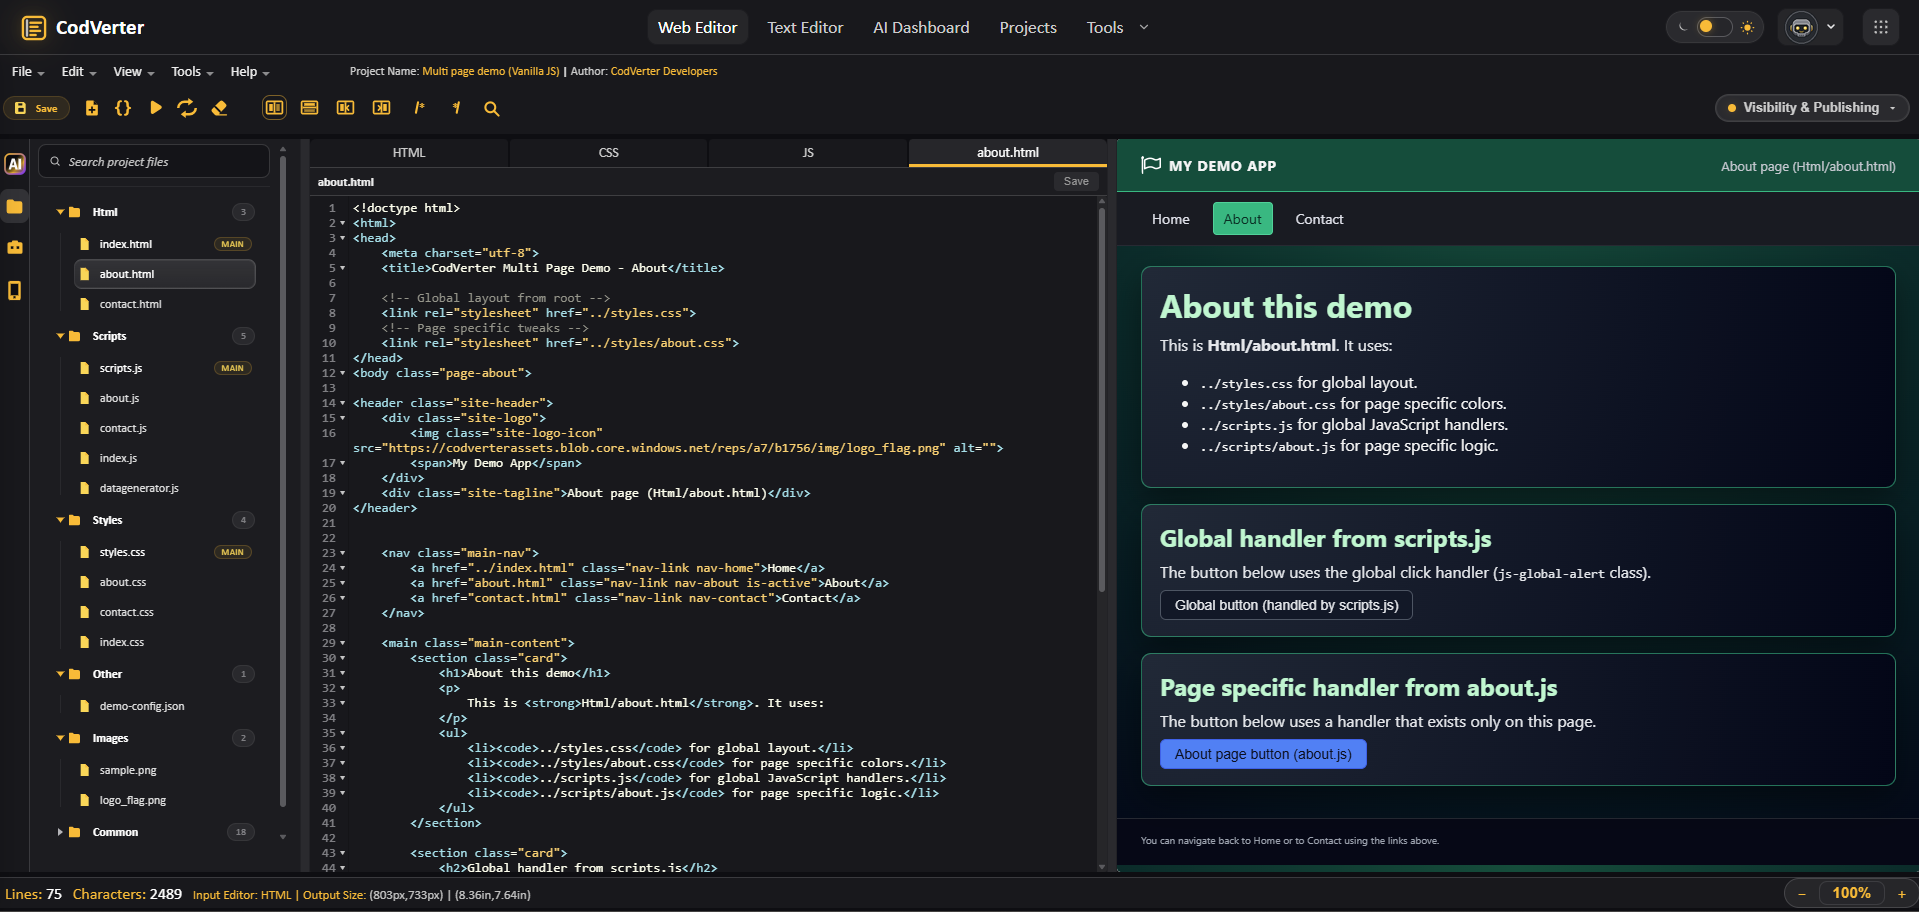Fold code at line 14 header element

click(343, 403)
